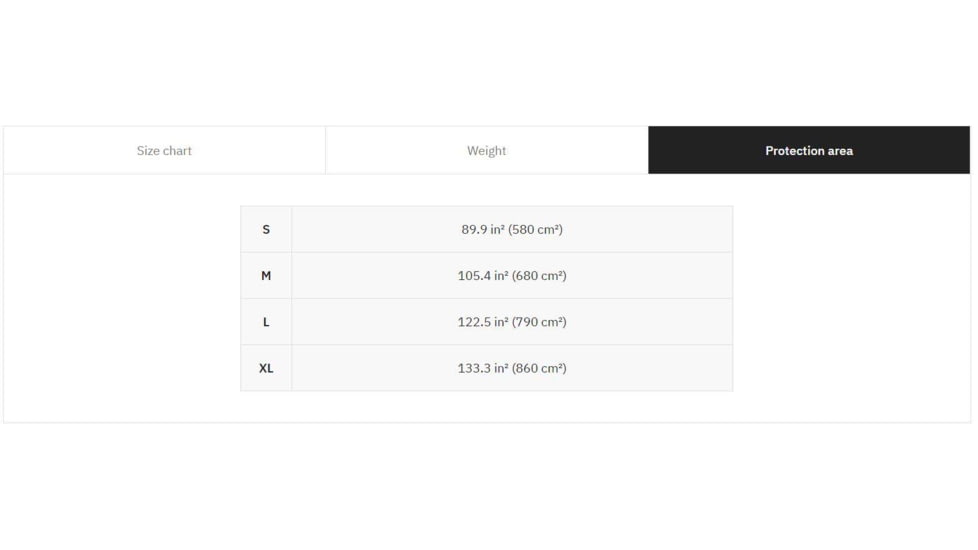Viewport: 978px width, 550px height.
Task: Select the Protection area tab
Action: tap(808, 151)
